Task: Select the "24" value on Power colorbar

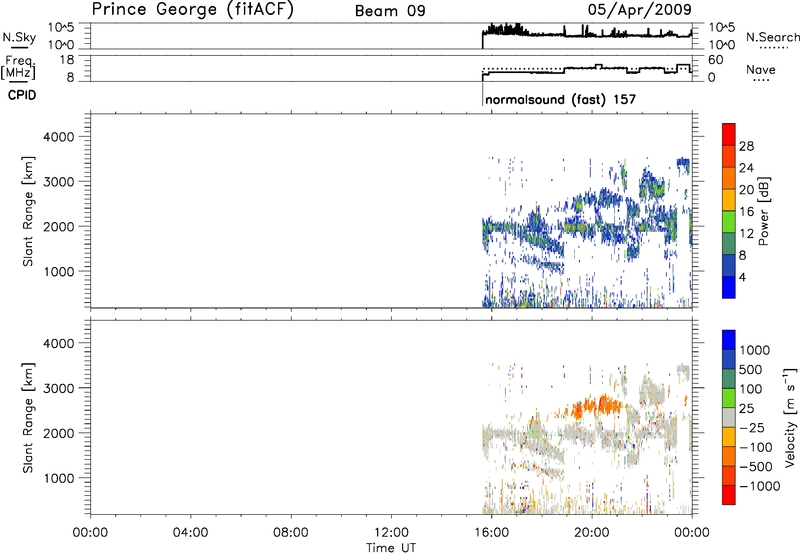Action: [x=746, y=168]
